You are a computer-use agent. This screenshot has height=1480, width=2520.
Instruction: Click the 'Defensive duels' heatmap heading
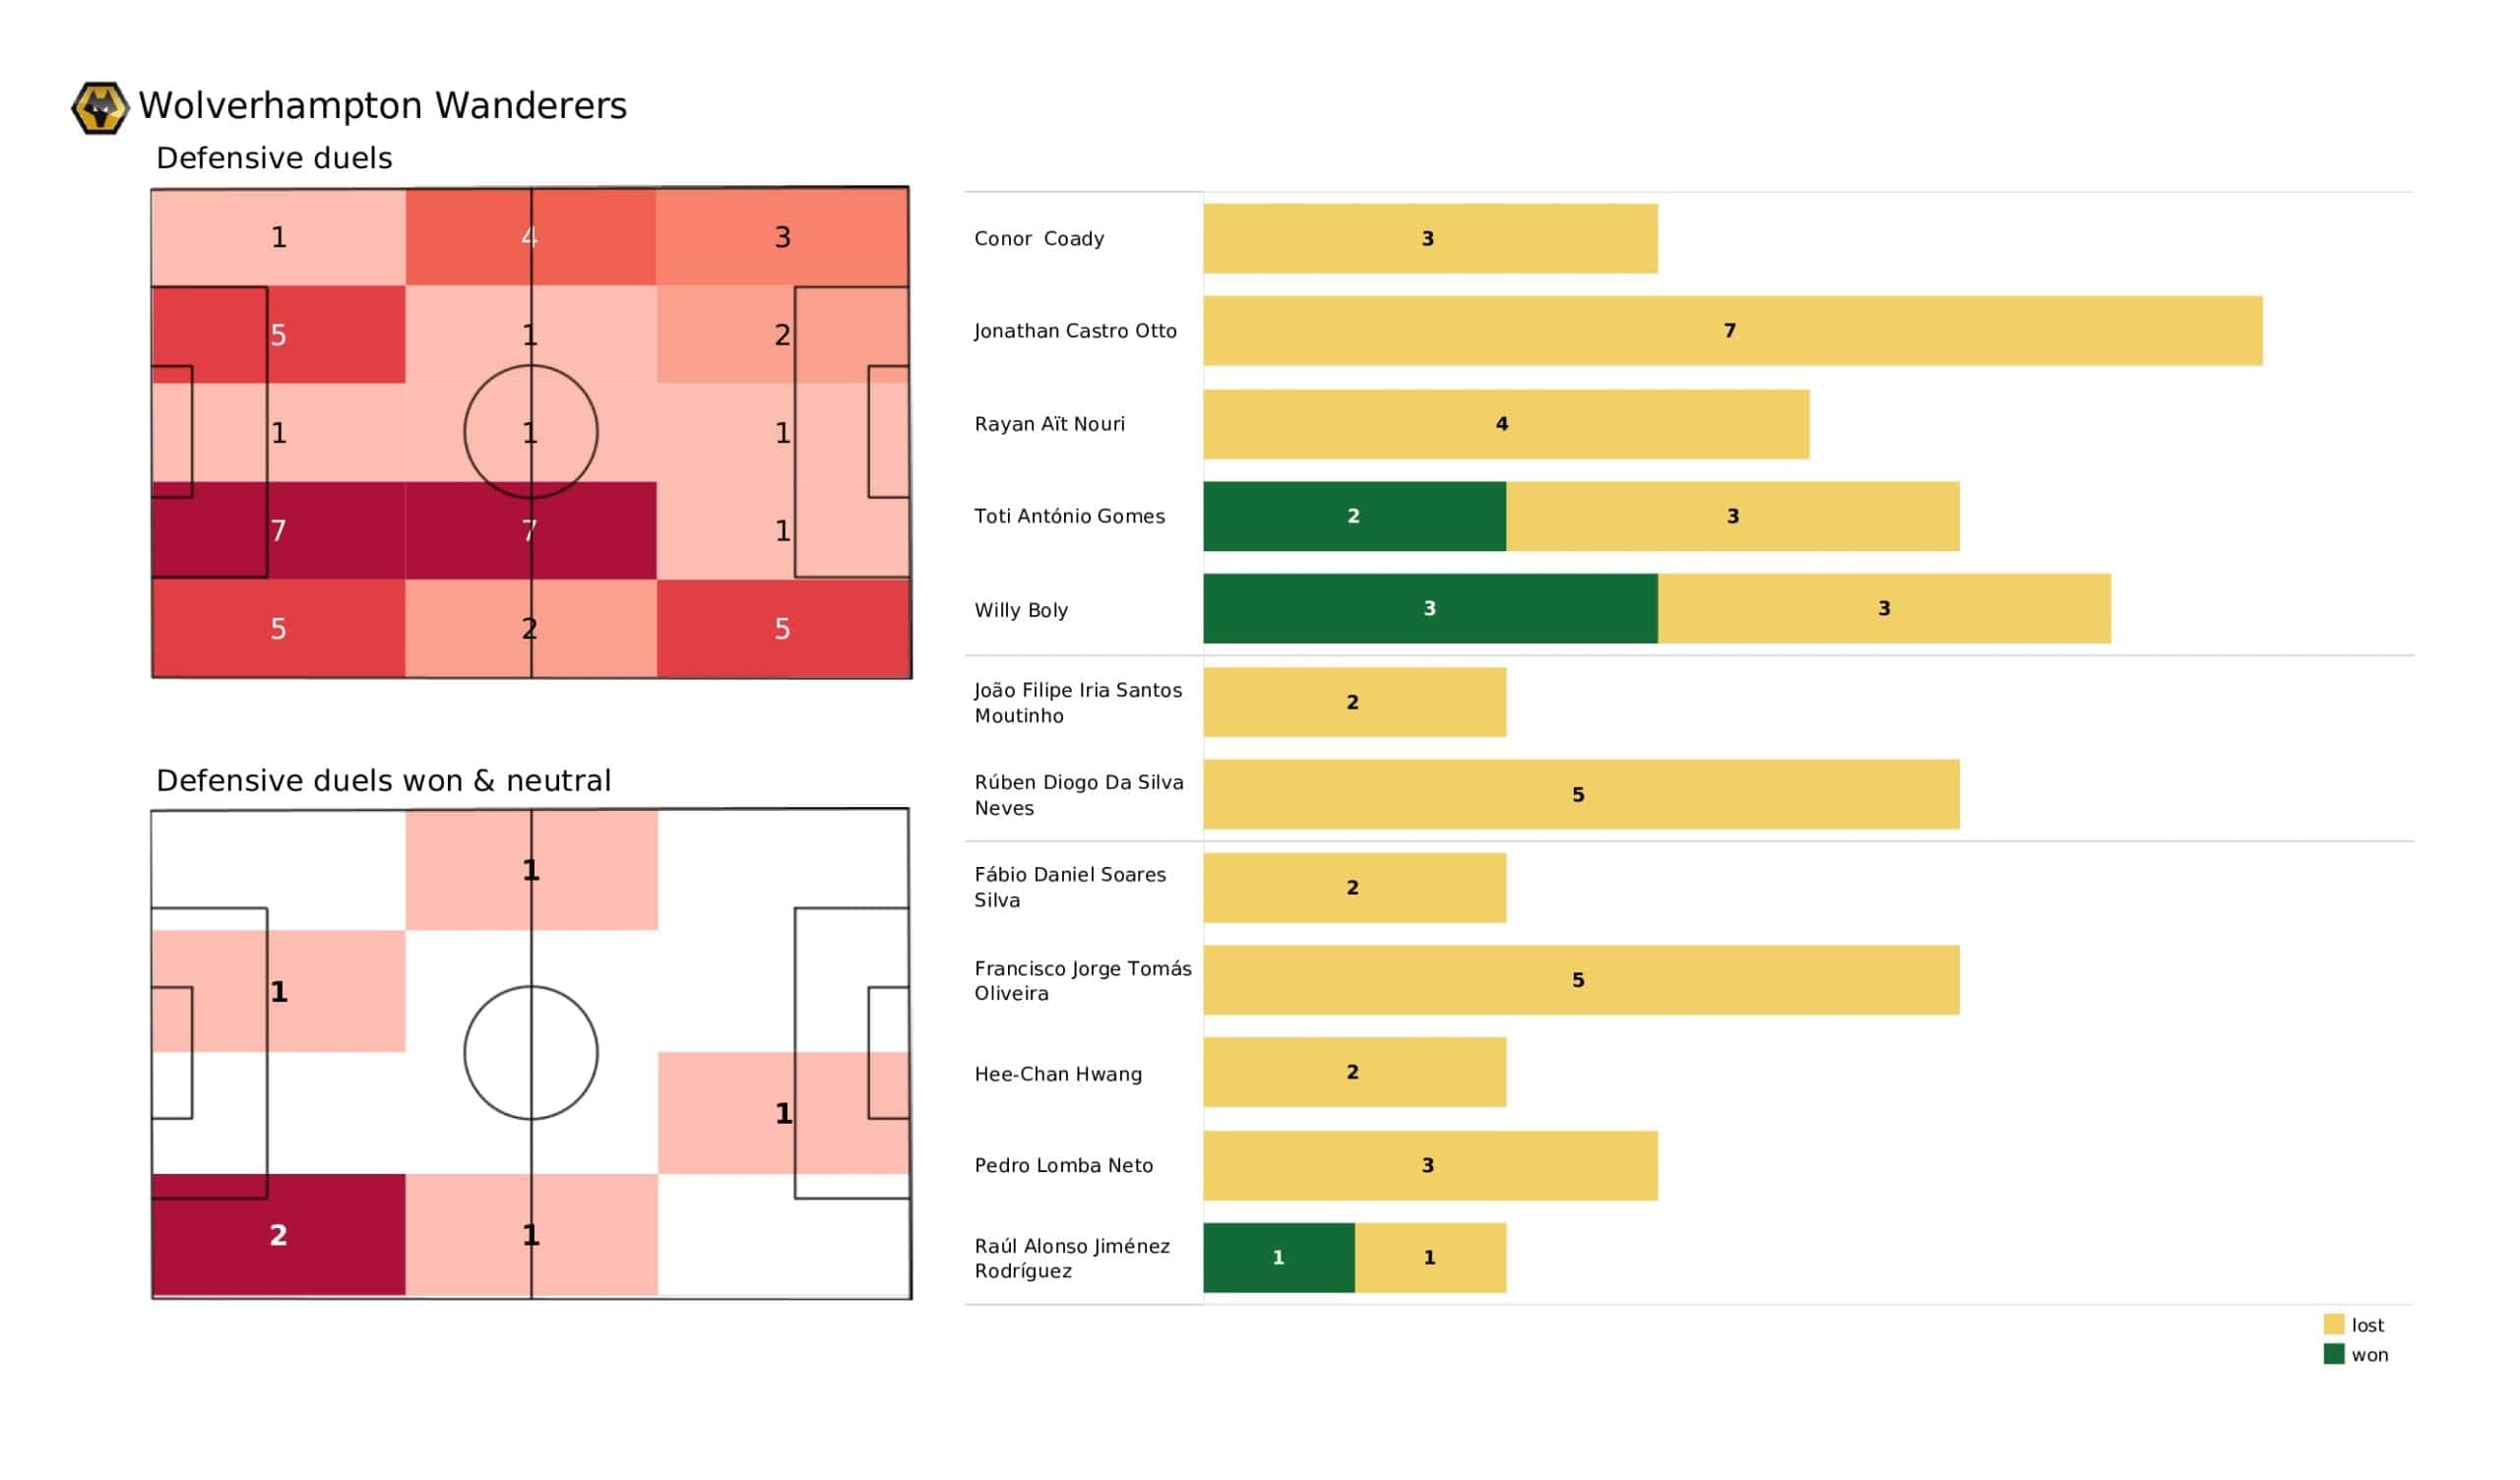(x=274, y=158)
